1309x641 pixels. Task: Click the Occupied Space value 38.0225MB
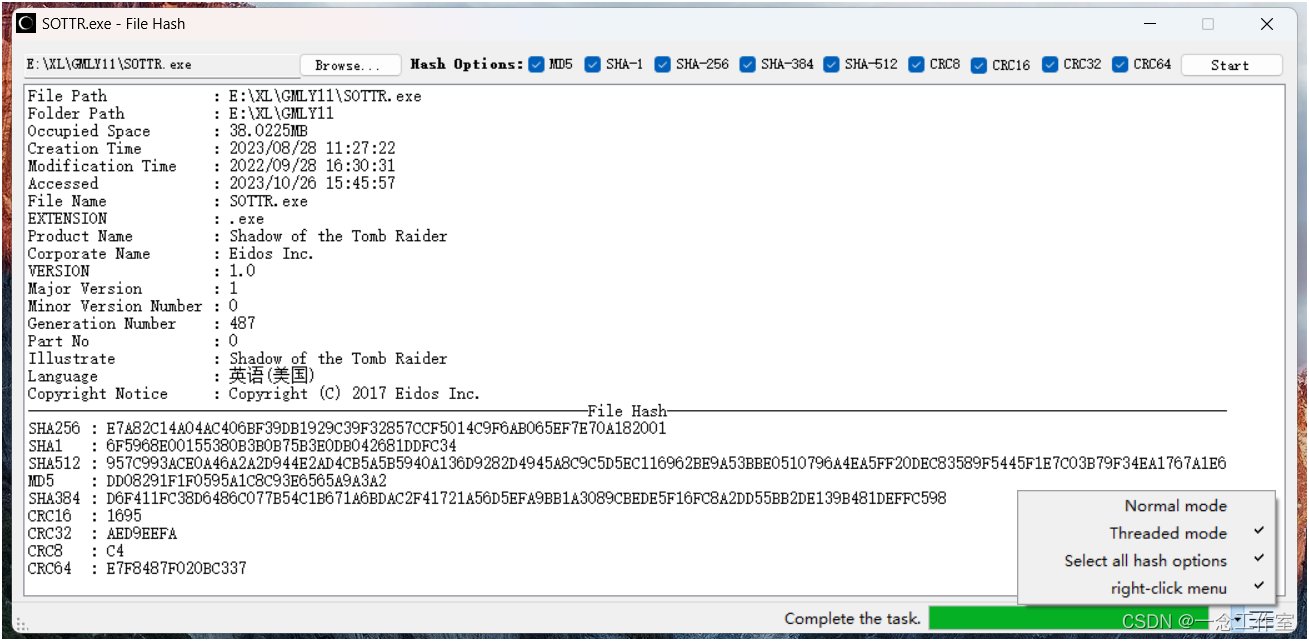pos(269,131)
